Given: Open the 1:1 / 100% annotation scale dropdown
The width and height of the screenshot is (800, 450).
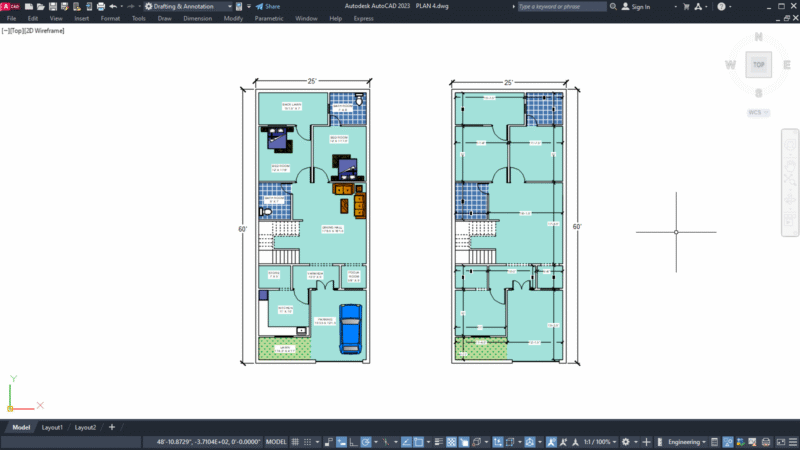Looking at the screenshot, I should click(x=599, y=442).
